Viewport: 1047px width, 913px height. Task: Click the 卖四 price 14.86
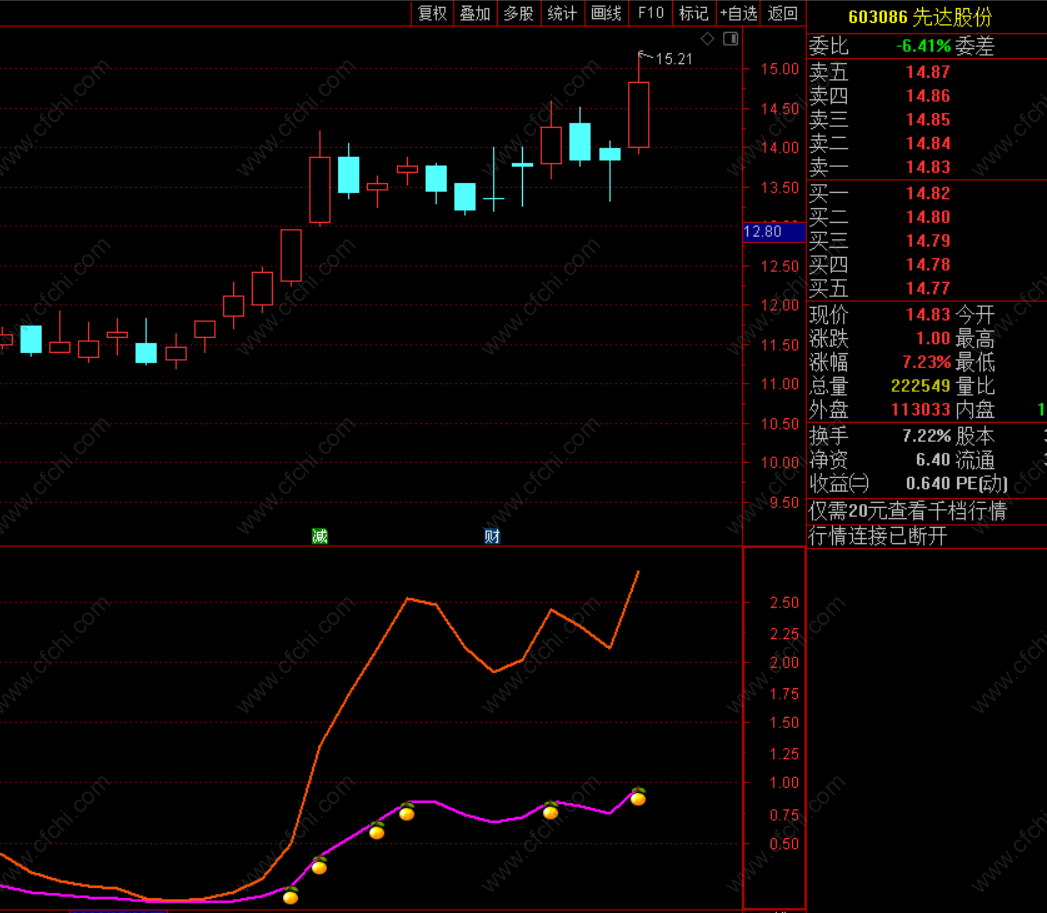click(927, 96)
